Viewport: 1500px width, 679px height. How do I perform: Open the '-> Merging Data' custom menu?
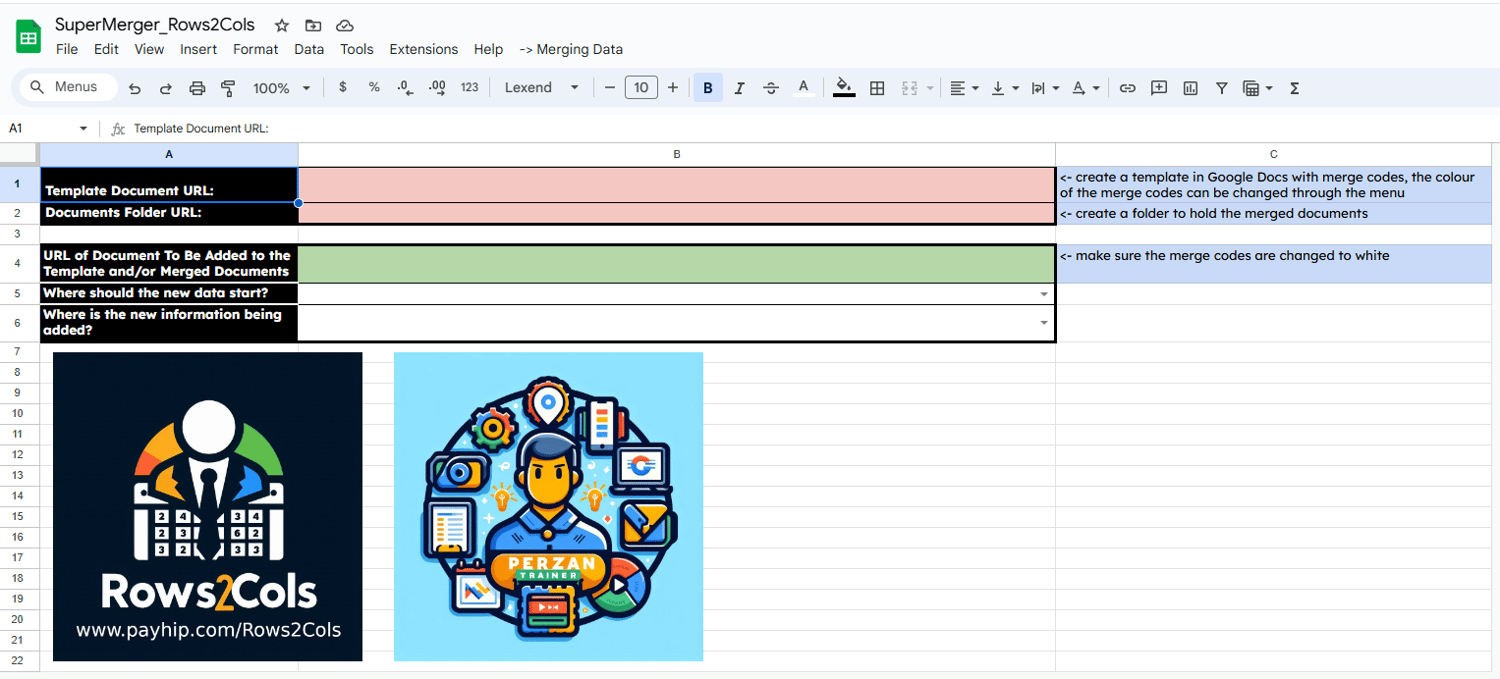(571, 49)
